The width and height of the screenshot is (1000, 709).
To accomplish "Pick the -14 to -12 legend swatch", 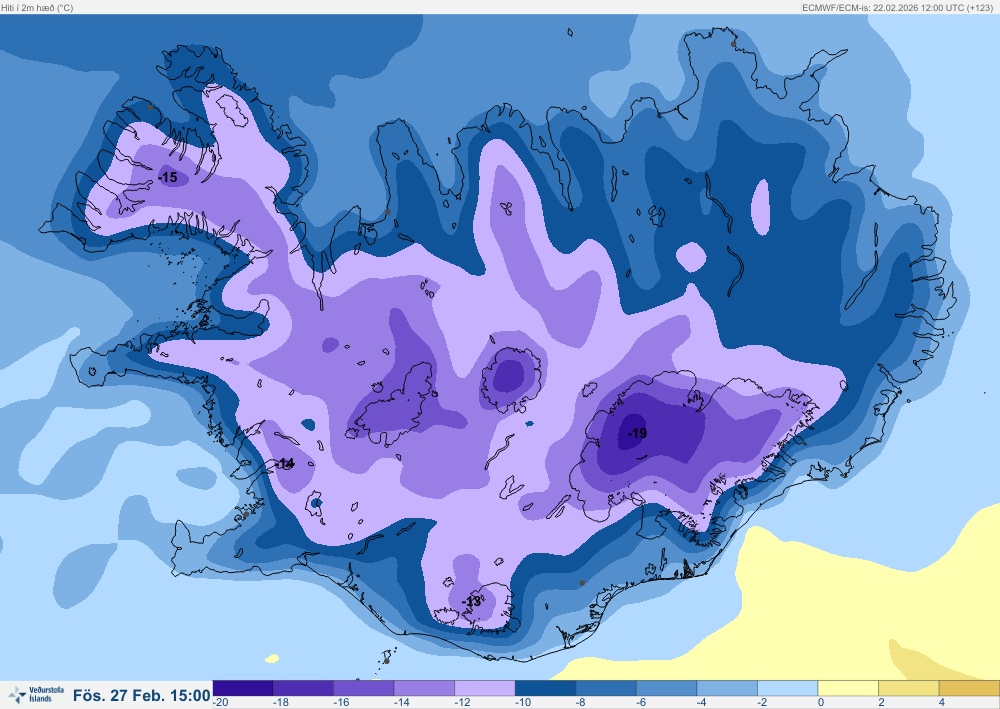I will [425, 688].
